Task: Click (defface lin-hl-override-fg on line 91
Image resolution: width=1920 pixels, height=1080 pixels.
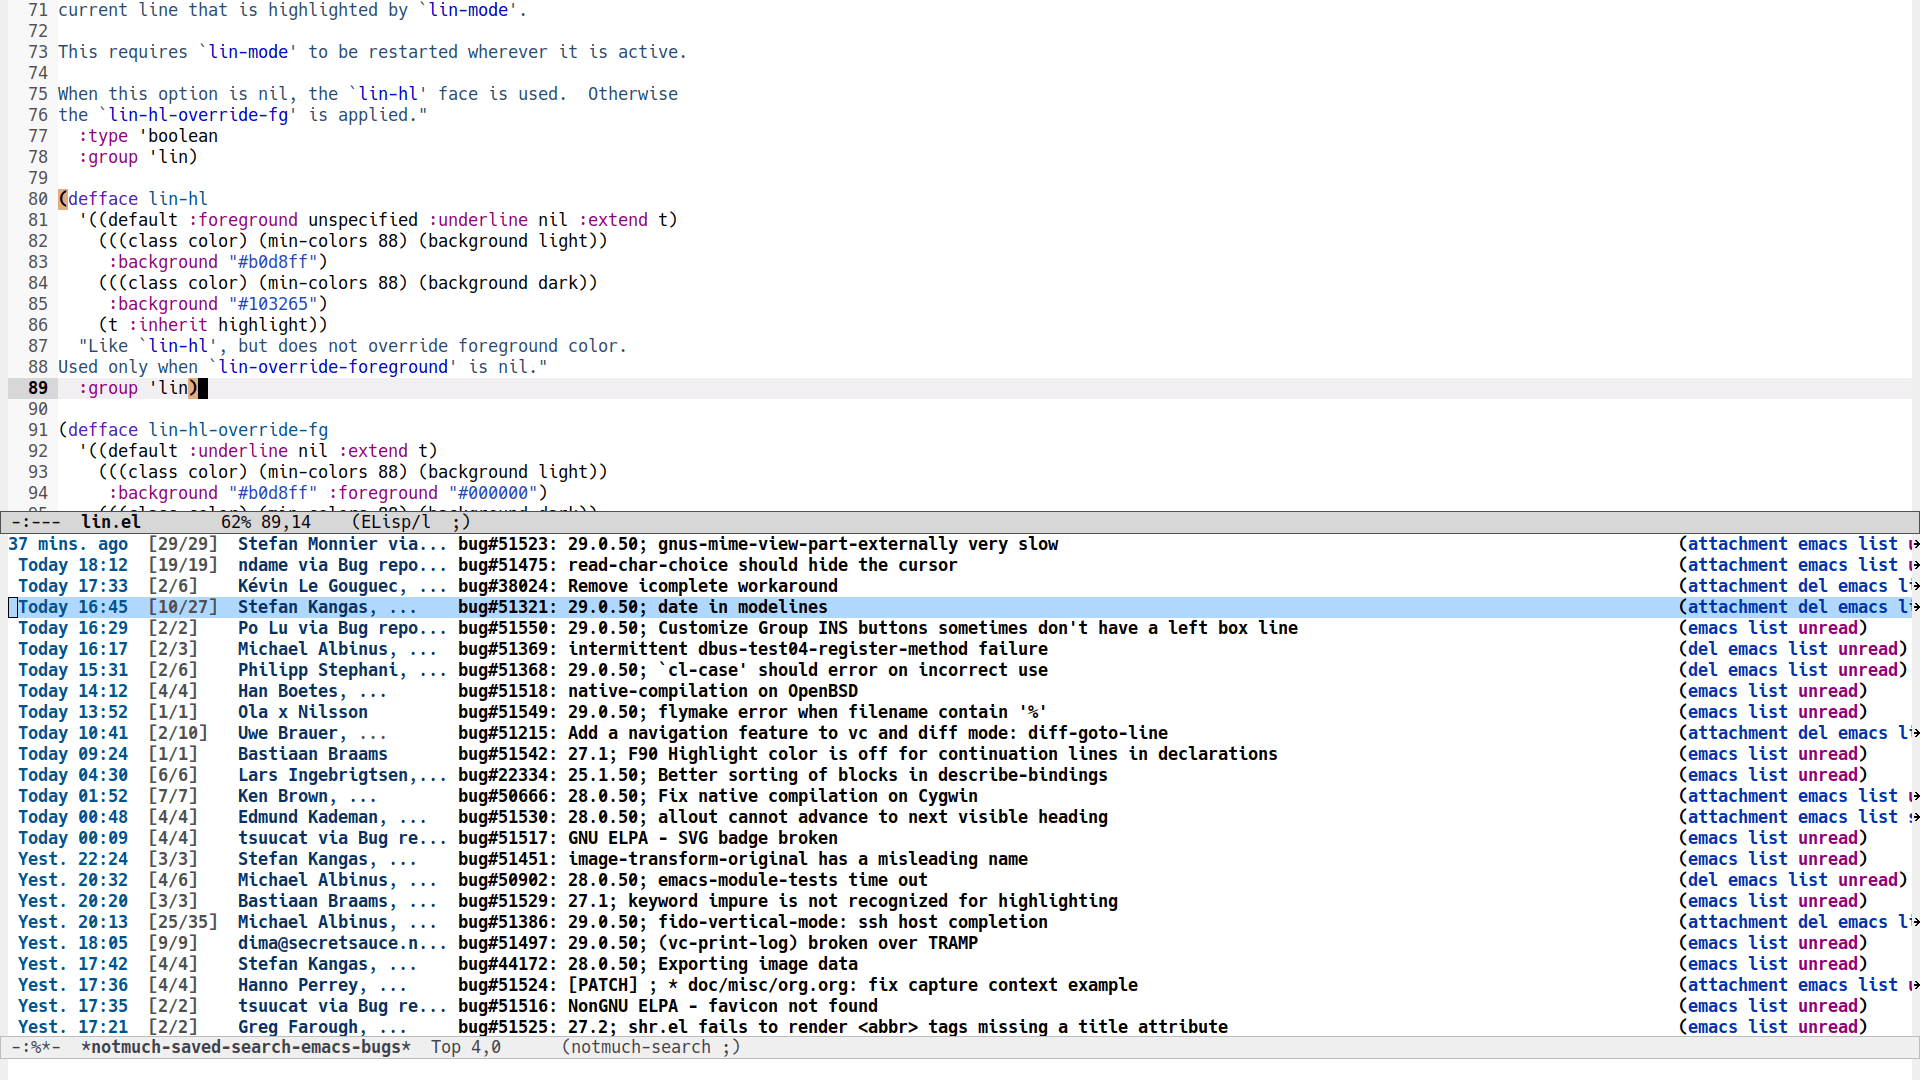Action: click(x=193, y=430)
